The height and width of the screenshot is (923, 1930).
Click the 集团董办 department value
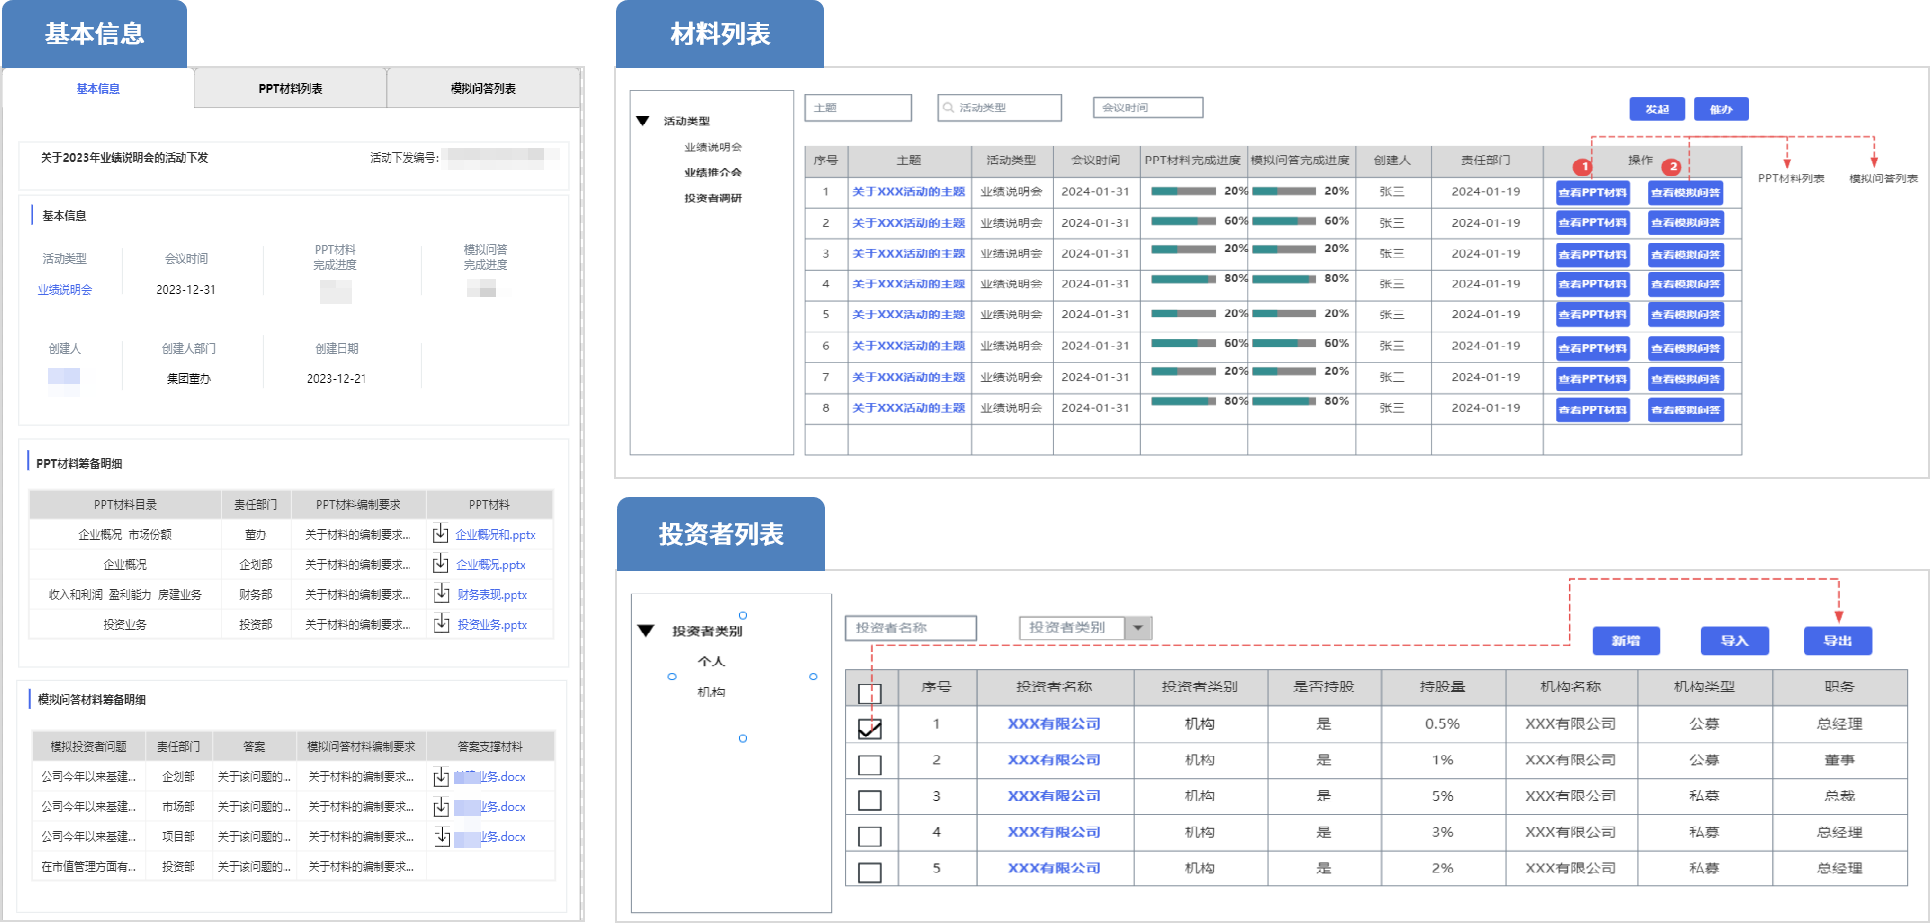click(x=188, y=379)
